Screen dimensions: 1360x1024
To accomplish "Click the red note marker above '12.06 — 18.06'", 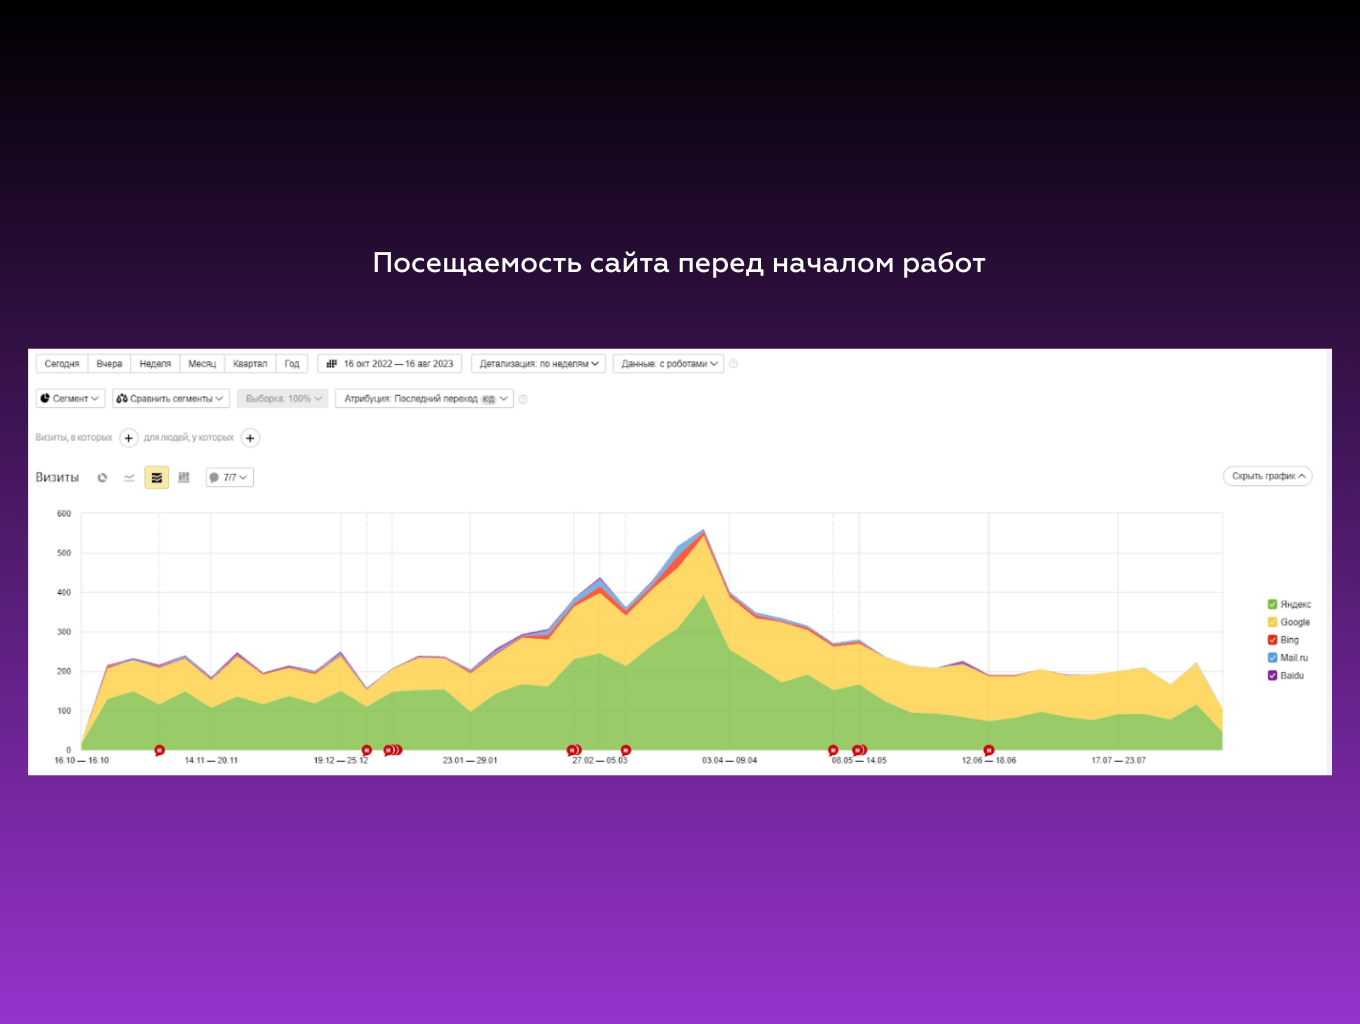I will 989,750.
